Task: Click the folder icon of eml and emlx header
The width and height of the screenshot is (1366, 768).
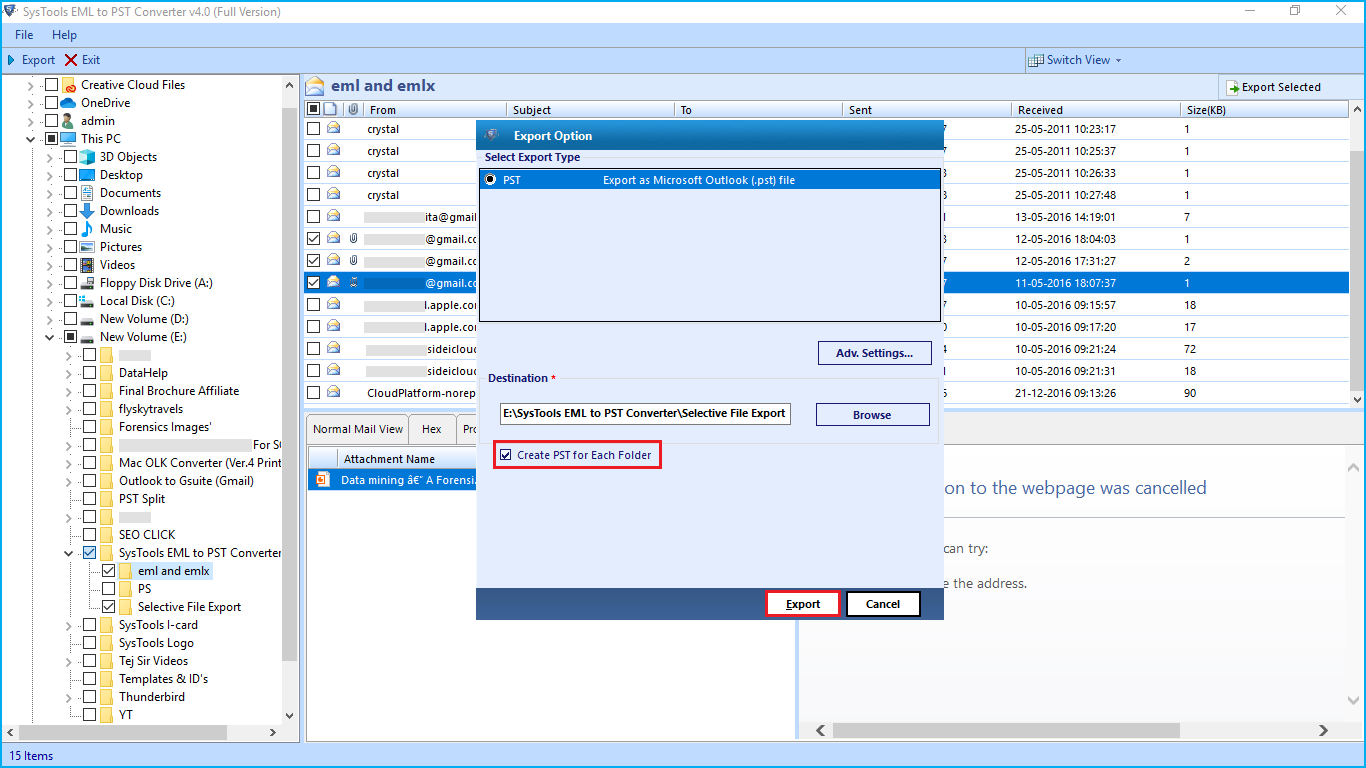Action: tap(316, 86)
